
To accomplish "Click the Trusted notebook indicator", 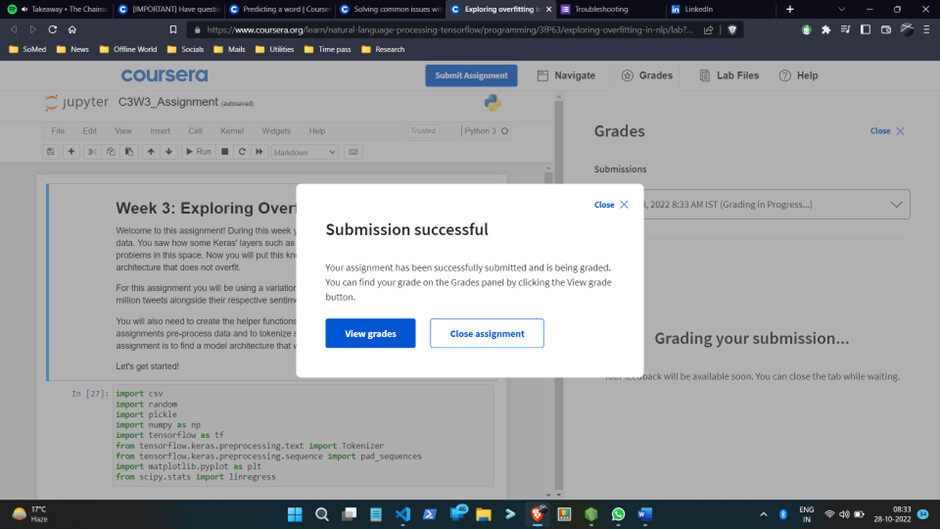I will pos(423,131).
